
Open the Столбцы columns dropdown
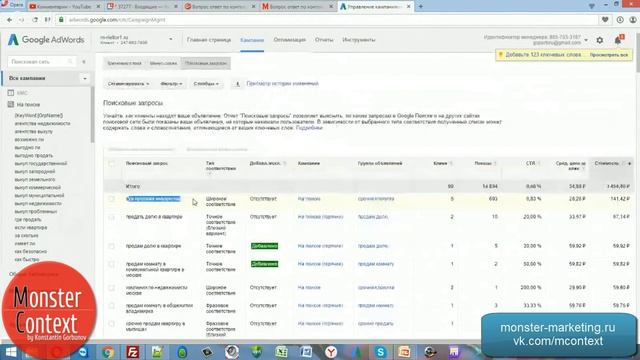point(206,84)
